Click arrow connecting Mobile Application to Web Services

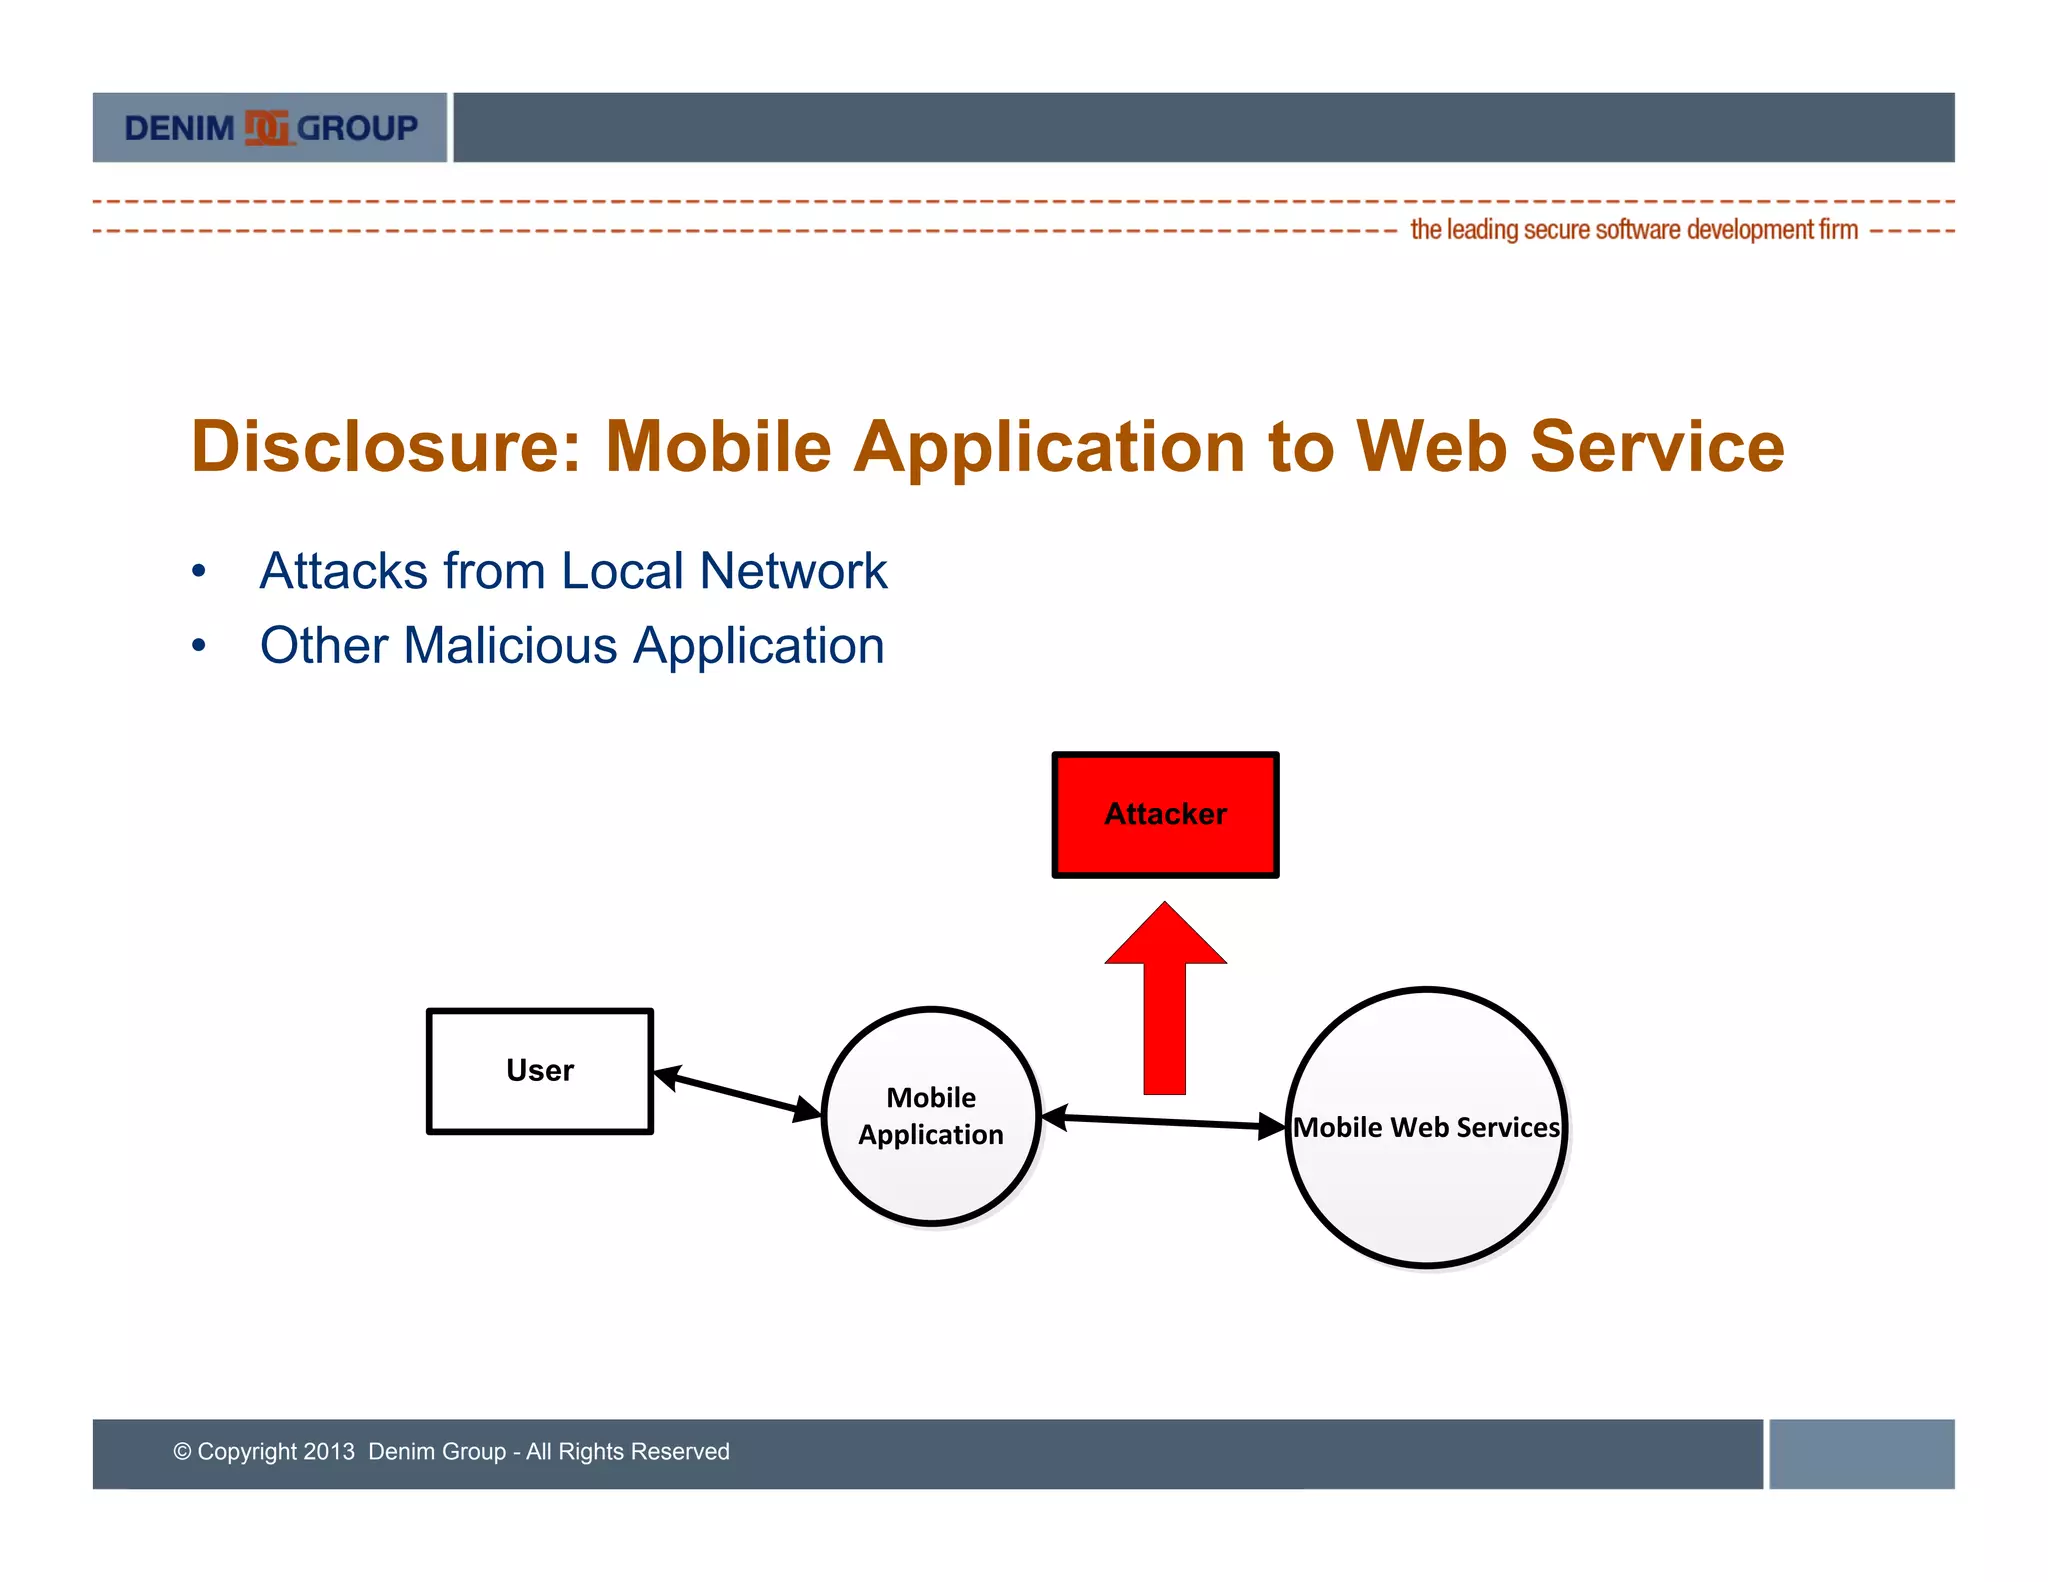pos(1163,1122)
